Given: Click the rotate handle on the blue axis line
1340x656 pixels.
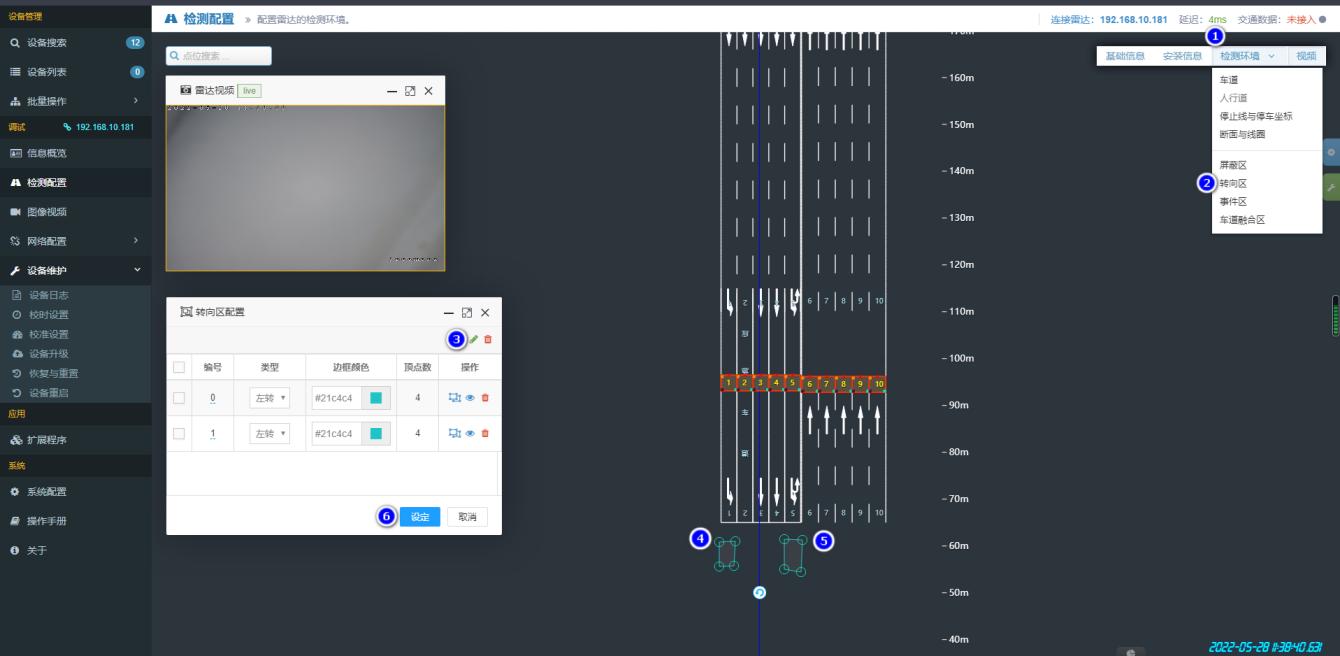Looking at the screenshot, I should click(759, 593).
